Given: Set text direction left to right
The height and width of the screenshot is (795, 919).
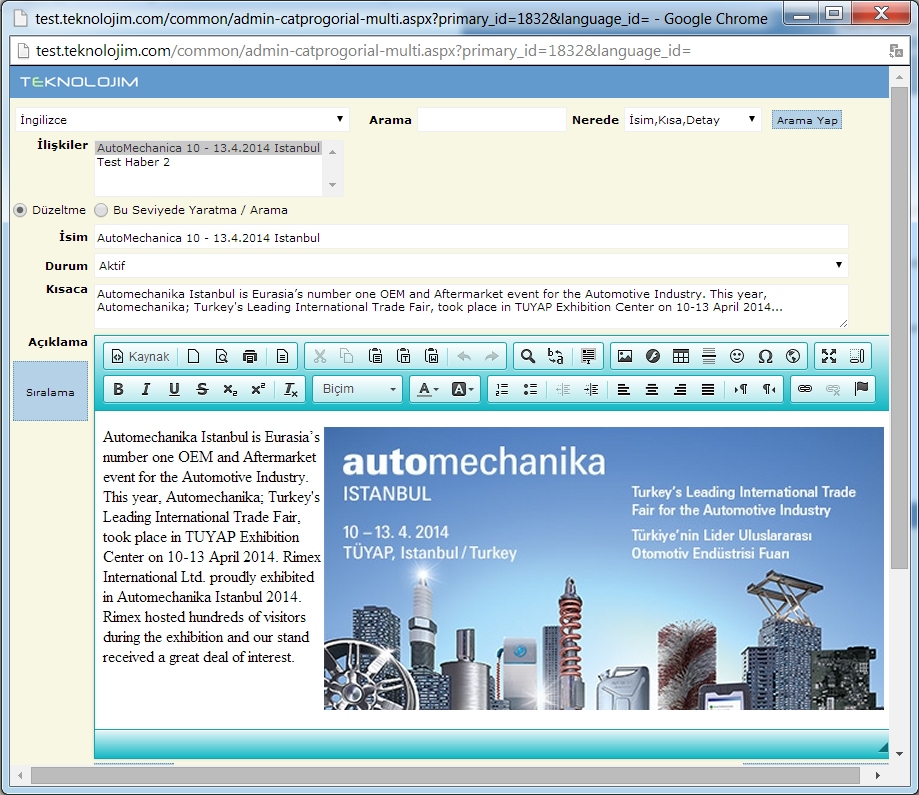Looking at the screenshot, I should point(741,389).
